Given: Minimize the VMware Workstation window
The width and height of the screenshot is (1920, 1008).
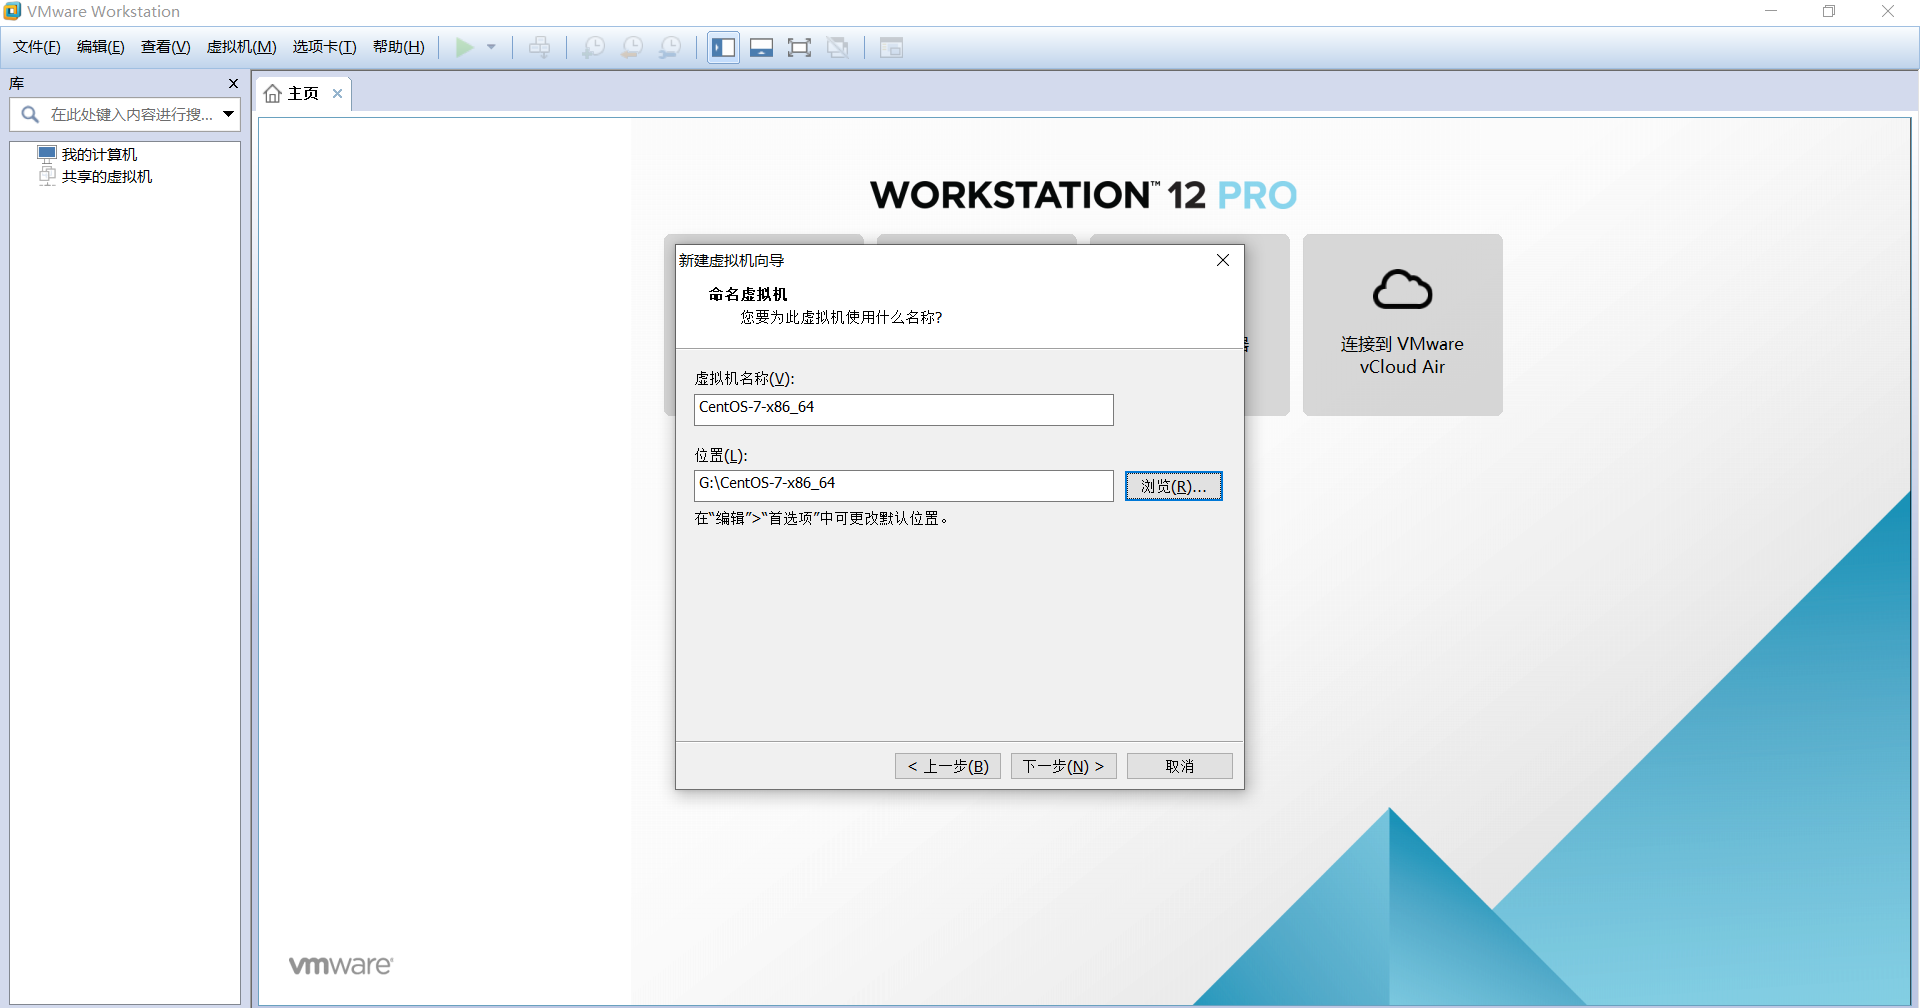Looking at the screenshot, I should [1771, 11].
